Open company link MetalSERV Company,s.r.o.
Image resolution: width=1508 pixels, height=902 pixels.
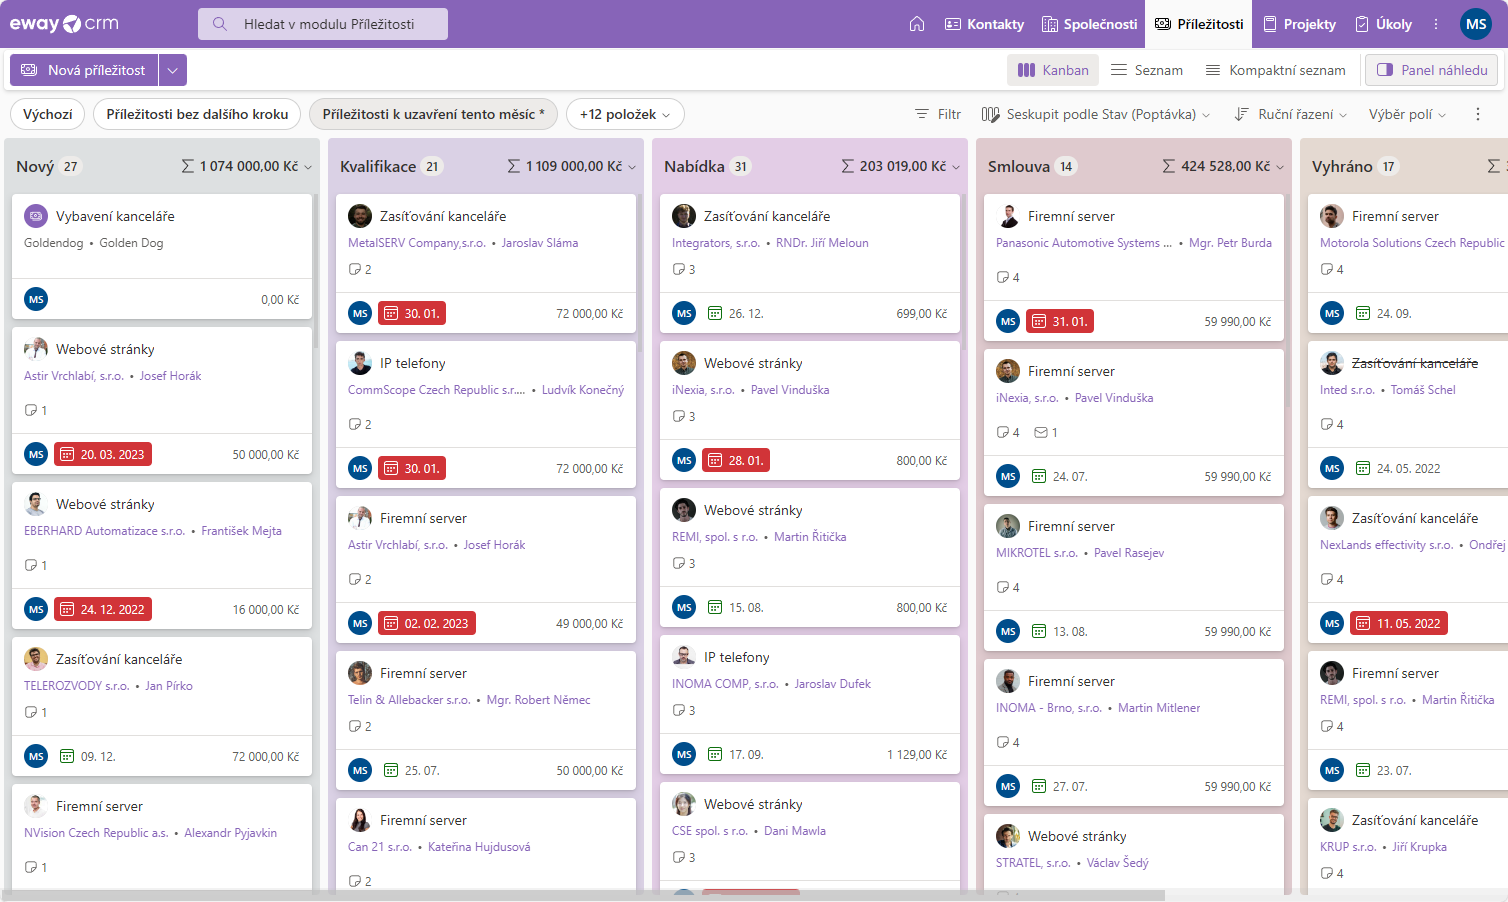(x=417, y=243)
